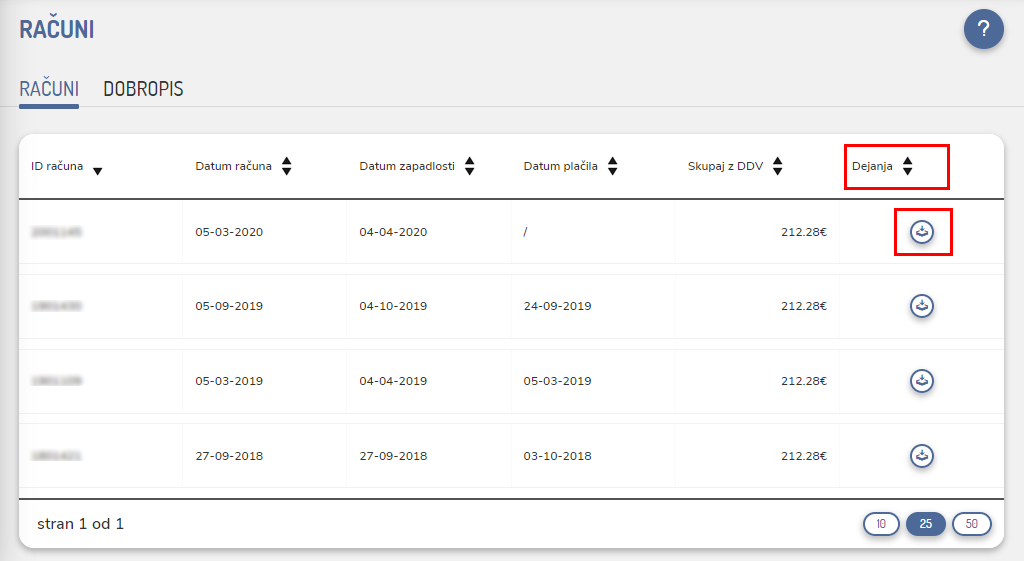The width and height of the screenshot is (1024, 561).
Task: Download the invoice dated 05-03-2020
Action: tap(922, 232)
